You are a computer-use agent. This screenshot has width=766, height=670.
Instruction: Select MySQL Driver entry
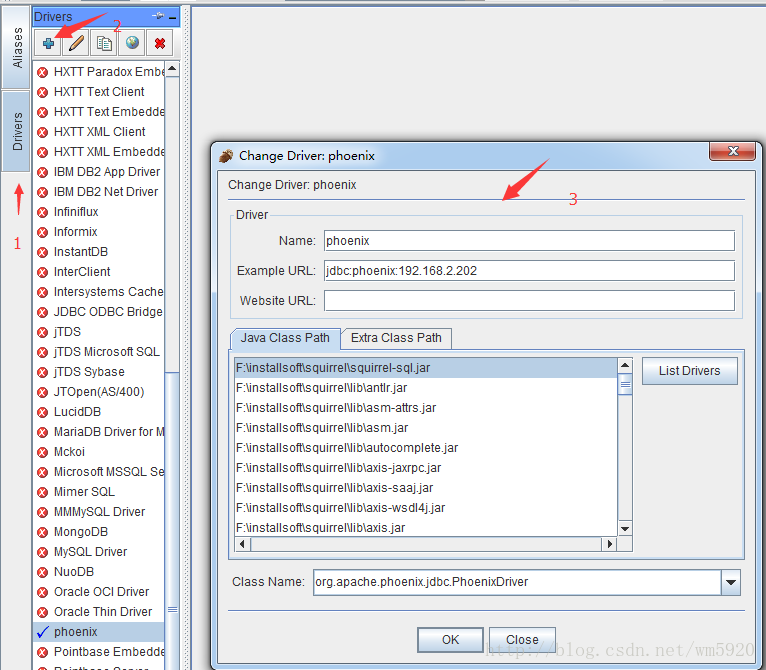click(99, 552)
